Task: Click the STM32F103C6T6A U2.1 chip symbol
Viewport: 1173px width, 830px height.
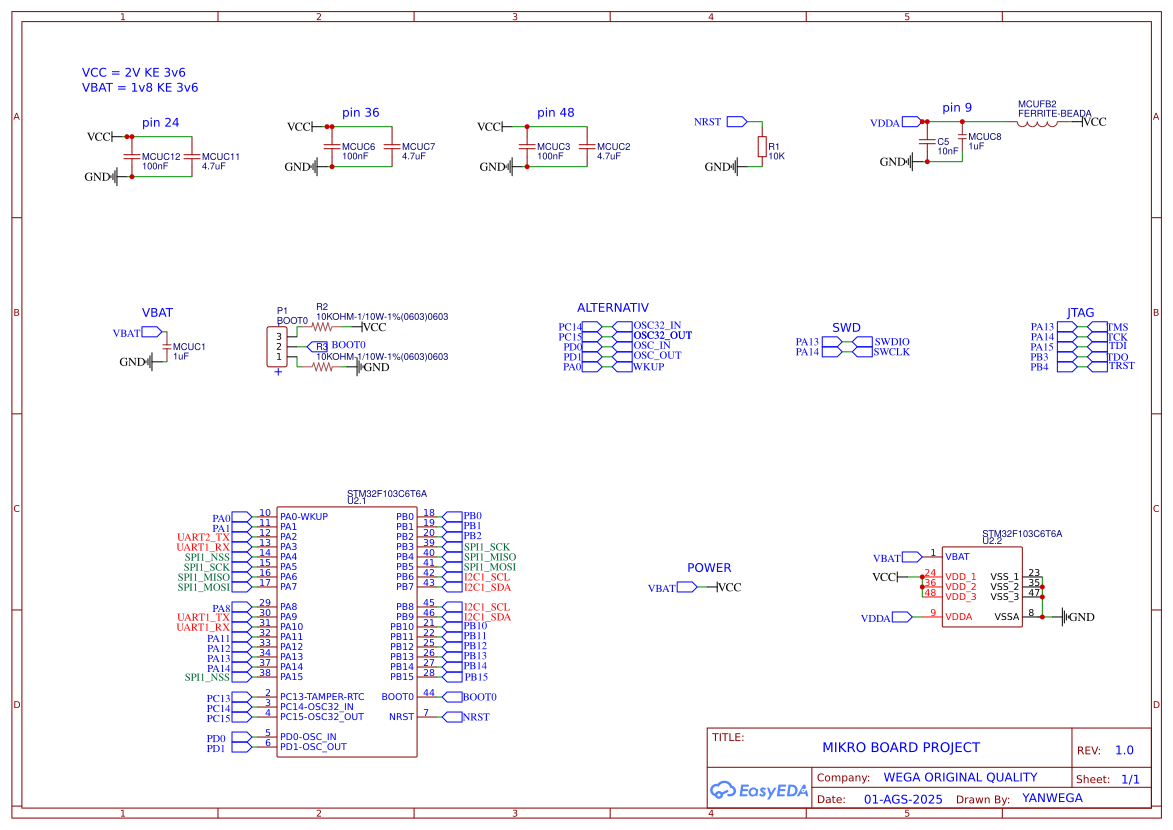Action: (347, 630)
